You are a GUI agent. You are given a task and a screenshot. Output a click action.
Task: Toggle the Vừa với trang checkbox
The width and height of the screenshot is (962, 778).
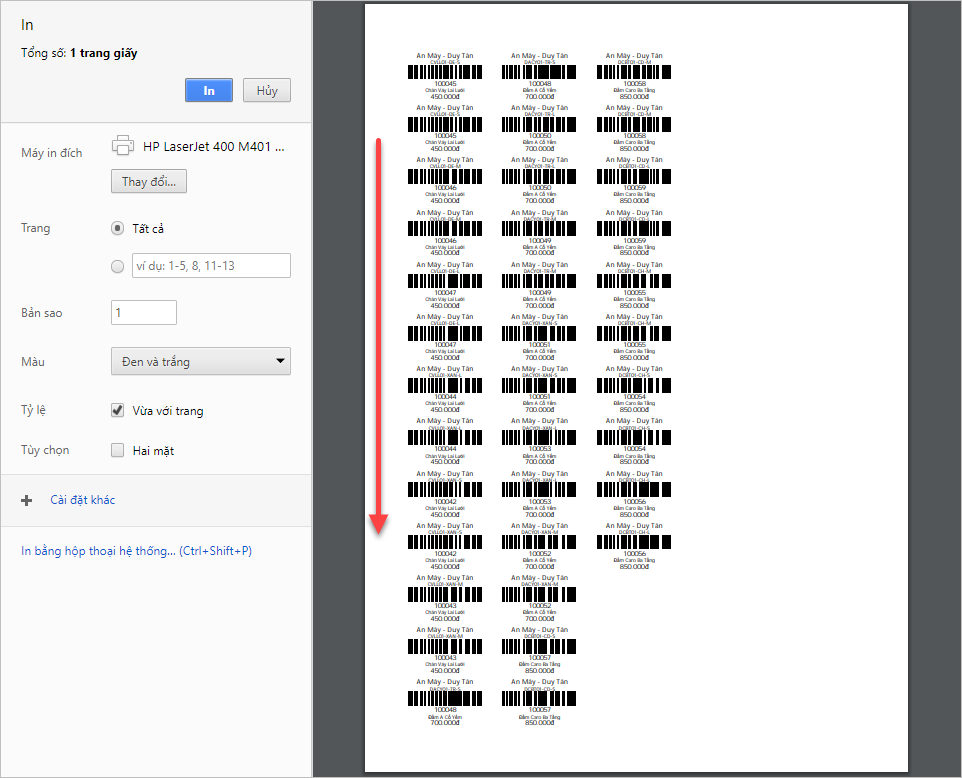(117, 410)
